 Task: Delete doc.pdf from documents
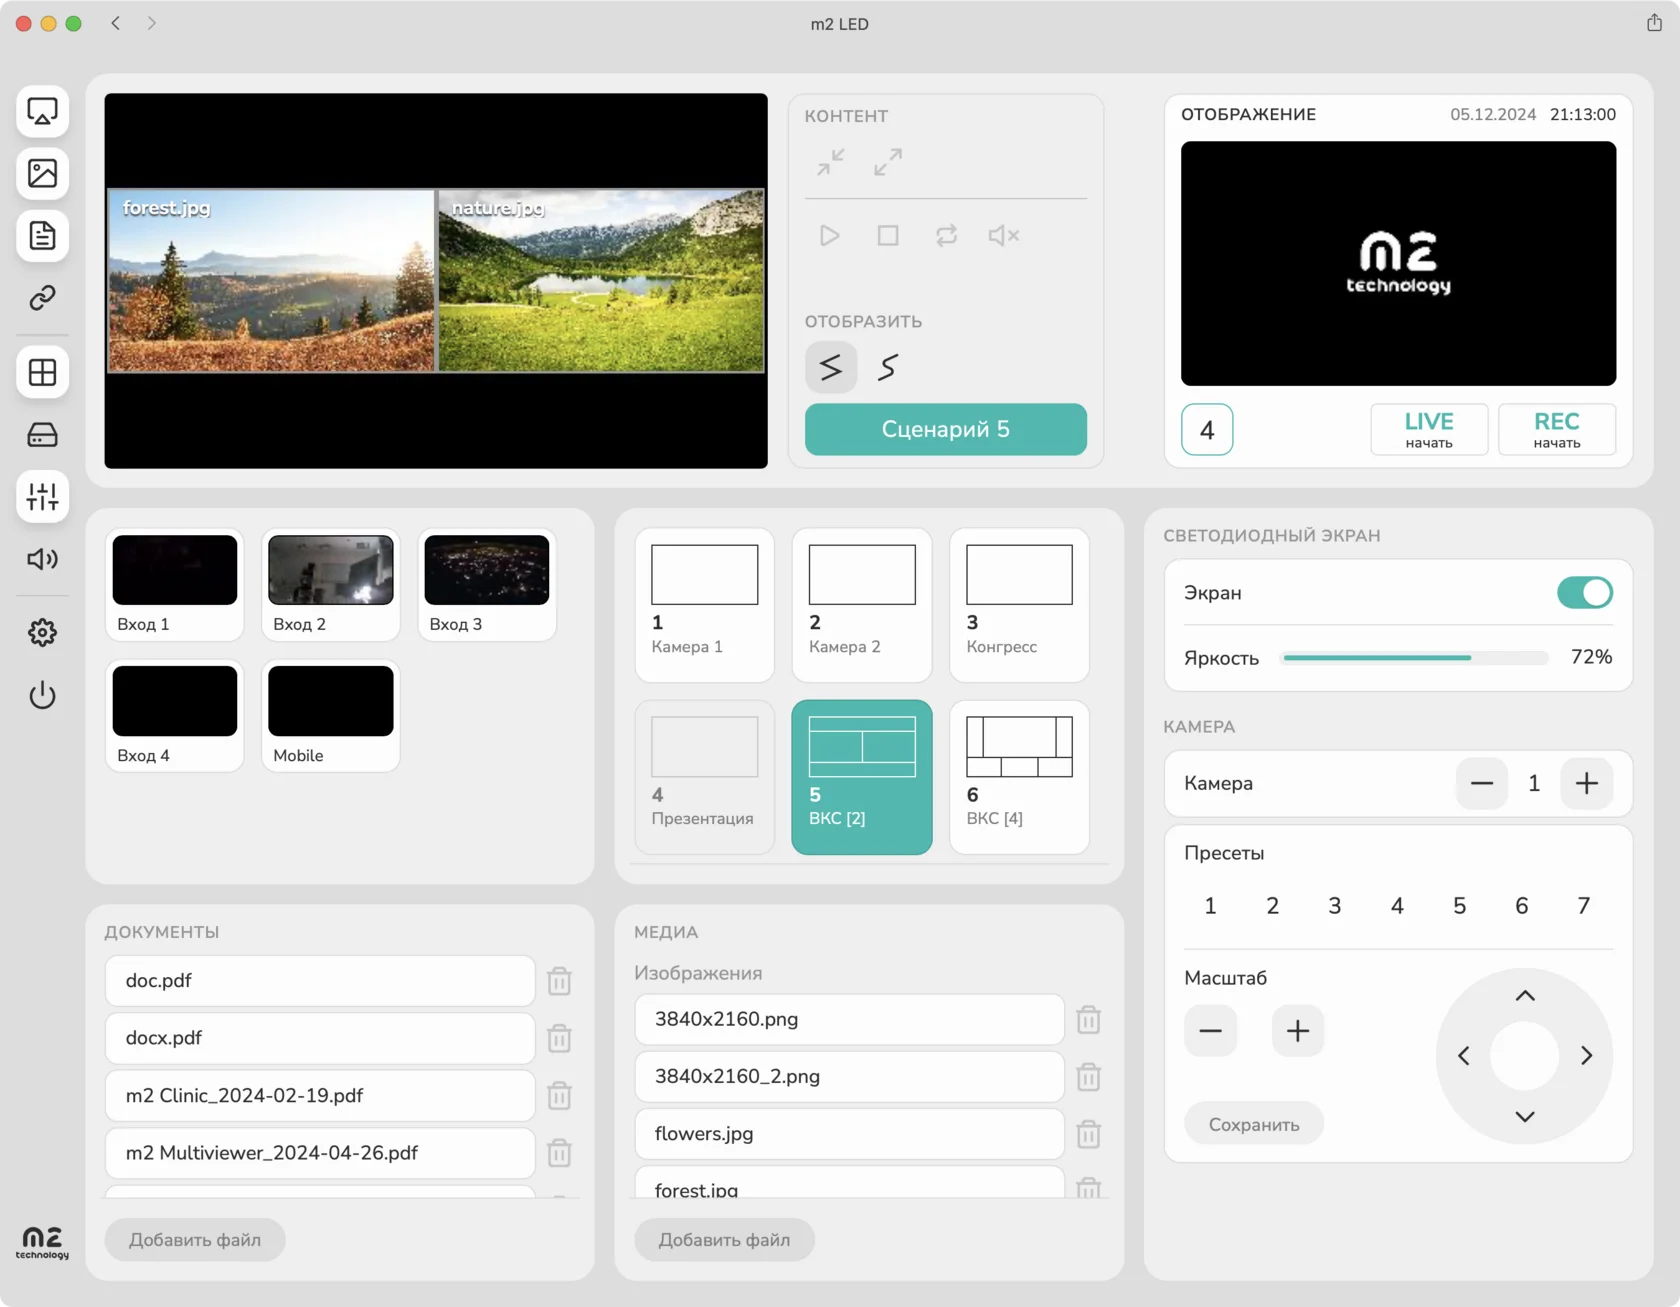(560, 981)
